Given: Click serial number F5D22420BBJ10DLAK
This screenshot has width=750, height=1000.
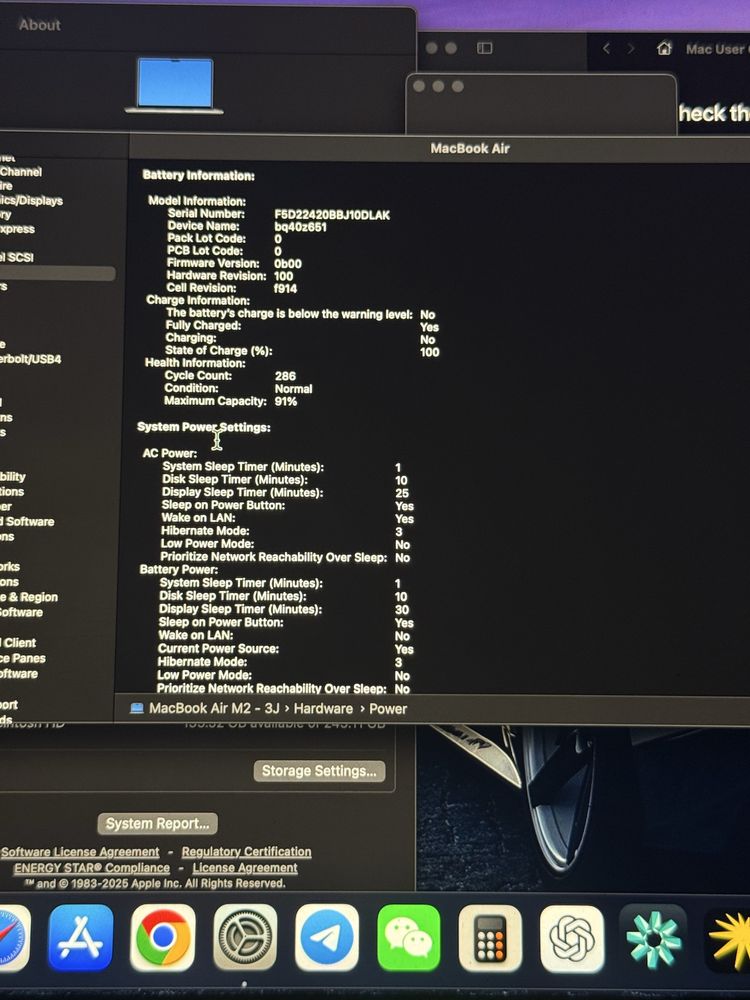Looking at the screenshot, I should (332, 215).
